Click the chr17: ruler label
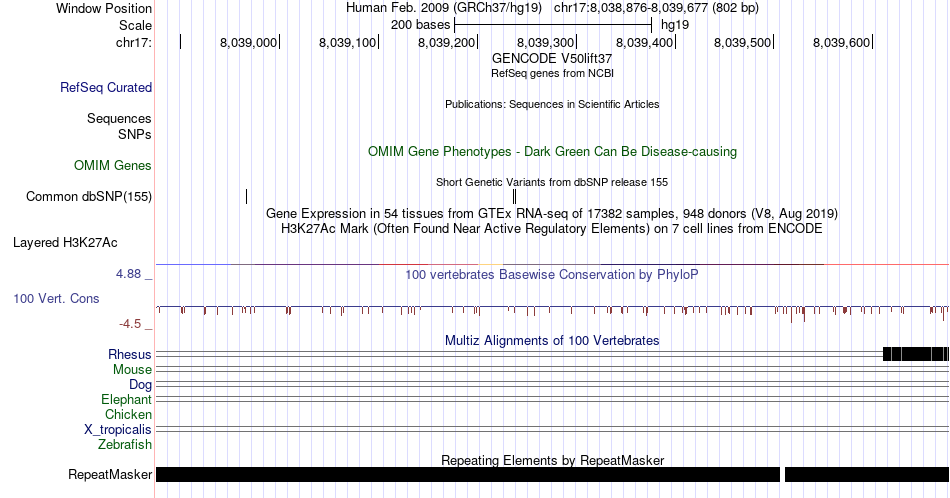Image resolution: width=950 pixels, height=498 pixels. pyautogui.click(x=134, y=42)
